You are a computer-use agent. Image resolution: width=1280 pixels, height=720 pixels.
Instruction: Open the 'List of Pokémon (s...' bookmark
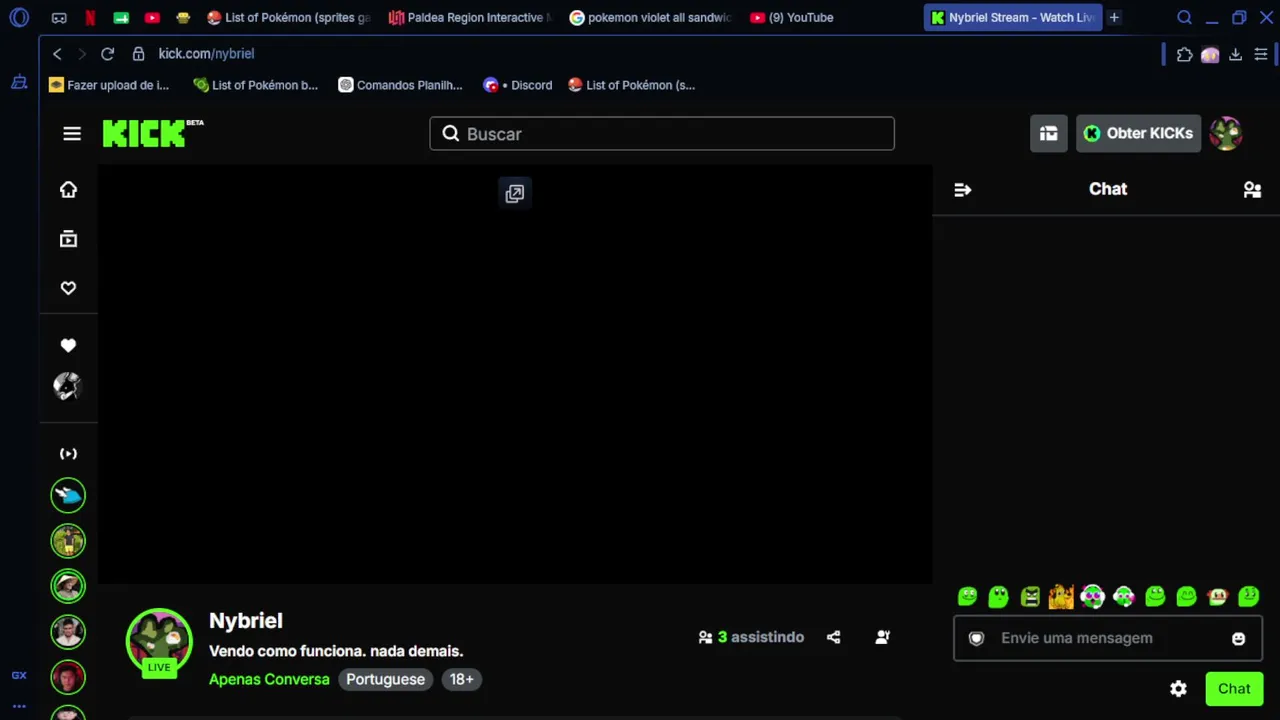631,85
